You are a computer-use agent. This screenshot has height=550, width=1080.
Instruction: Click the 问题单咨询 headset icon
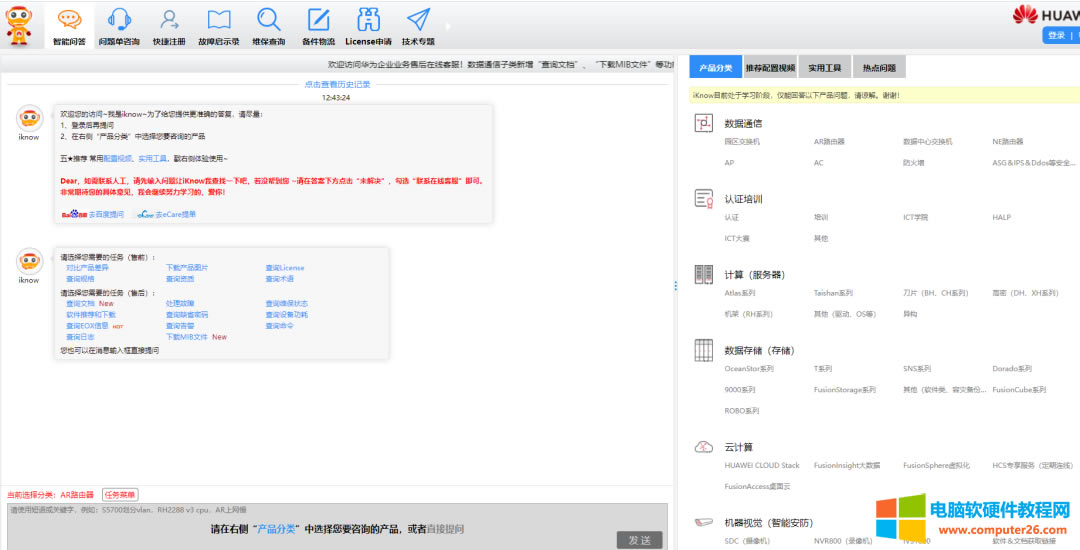point(119,20)
